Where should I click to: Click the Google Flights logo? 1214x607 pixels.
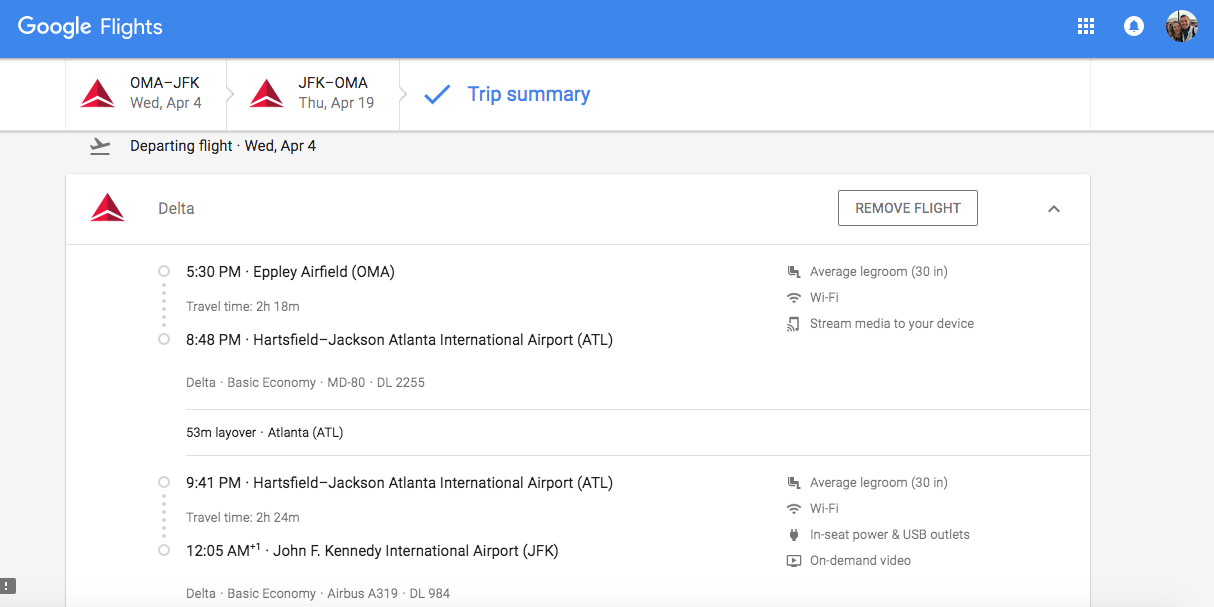click(90, 27)
